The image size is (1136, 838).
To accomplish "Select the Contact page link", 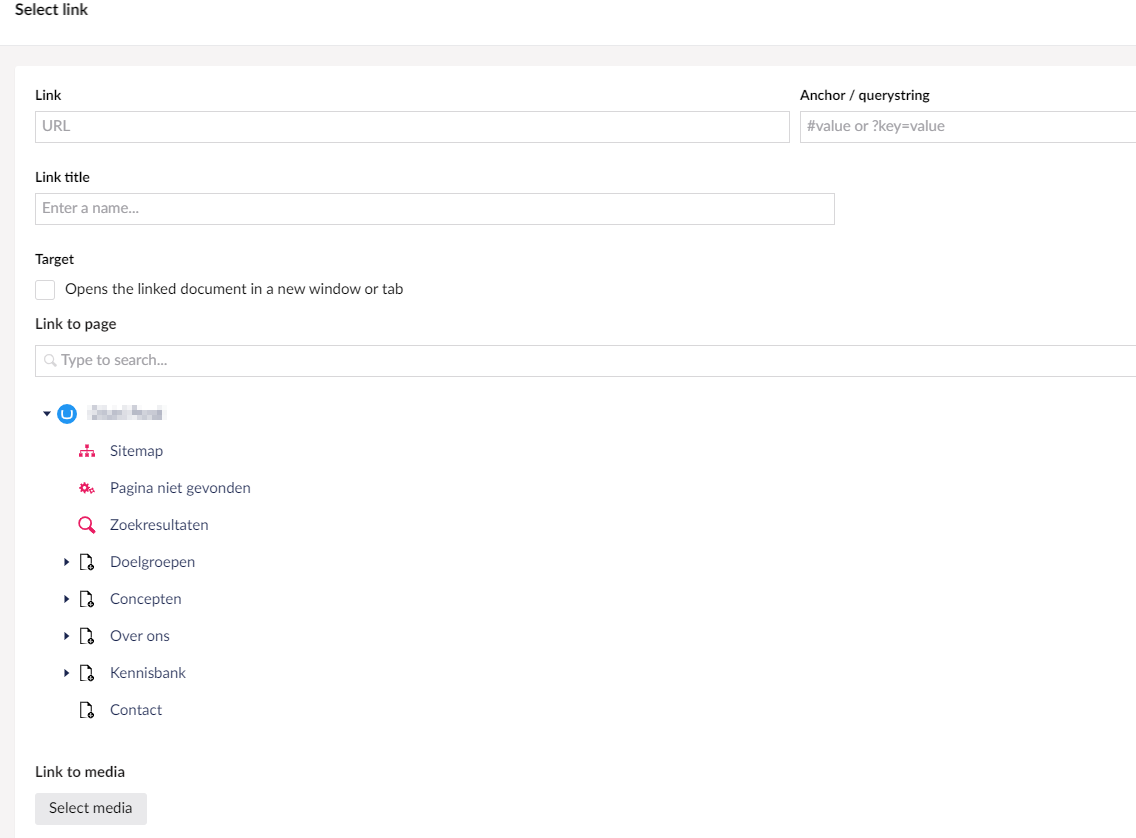I will [135, 709].
